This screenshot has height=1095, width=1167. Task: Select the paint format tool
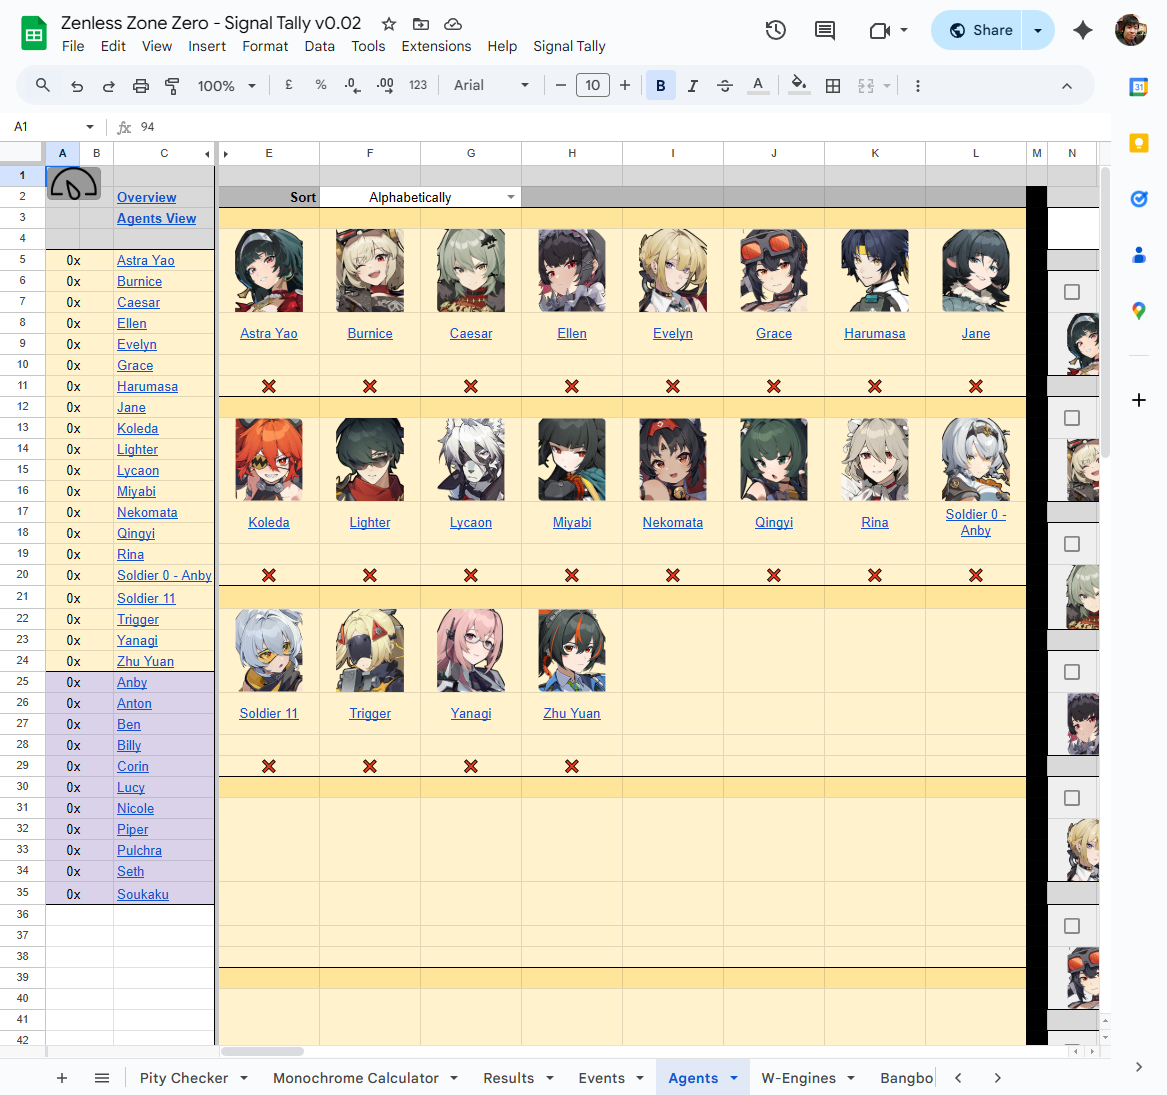172,86
